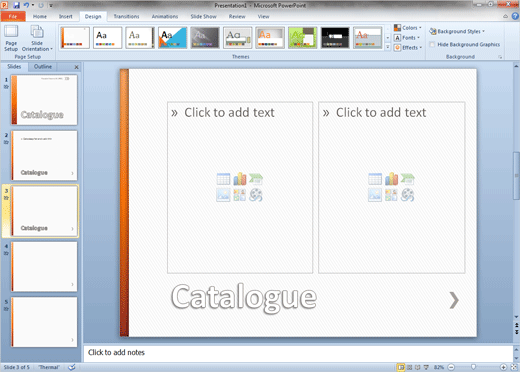Select slide 5 thumbnail in the Slides pane

pyautogui.click(x=44, y=322)
